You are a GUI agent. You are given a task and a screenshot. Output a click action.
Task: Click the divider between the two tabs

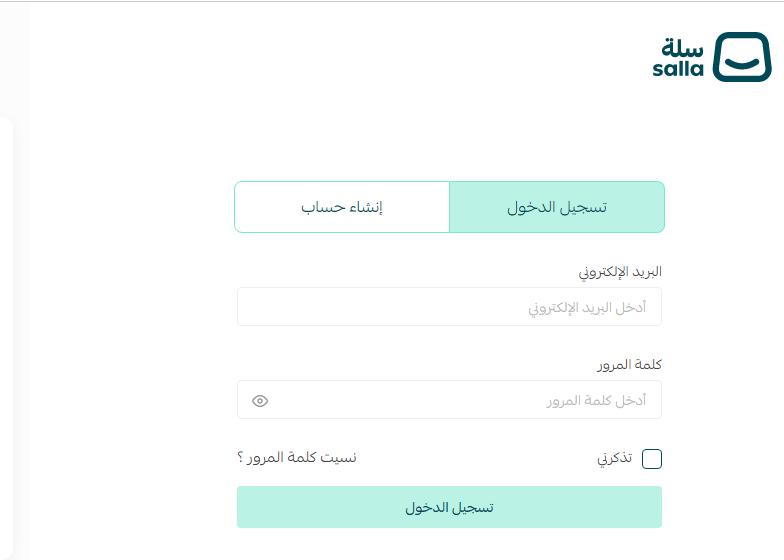(x=450, y=207)
